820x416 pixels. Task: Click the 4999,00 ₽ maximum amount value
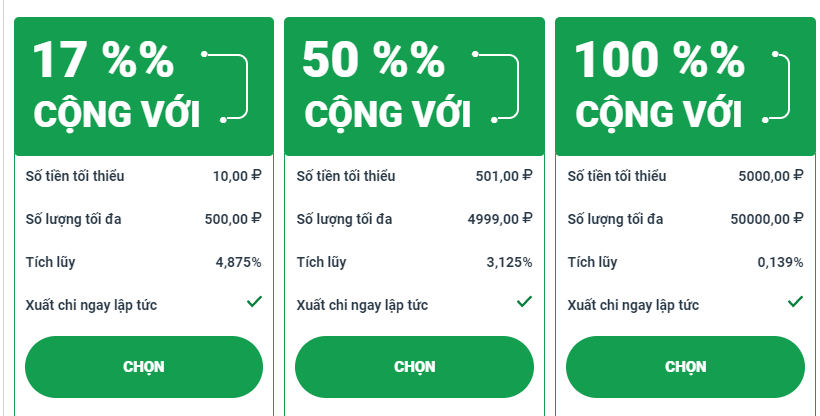(500, 219)
